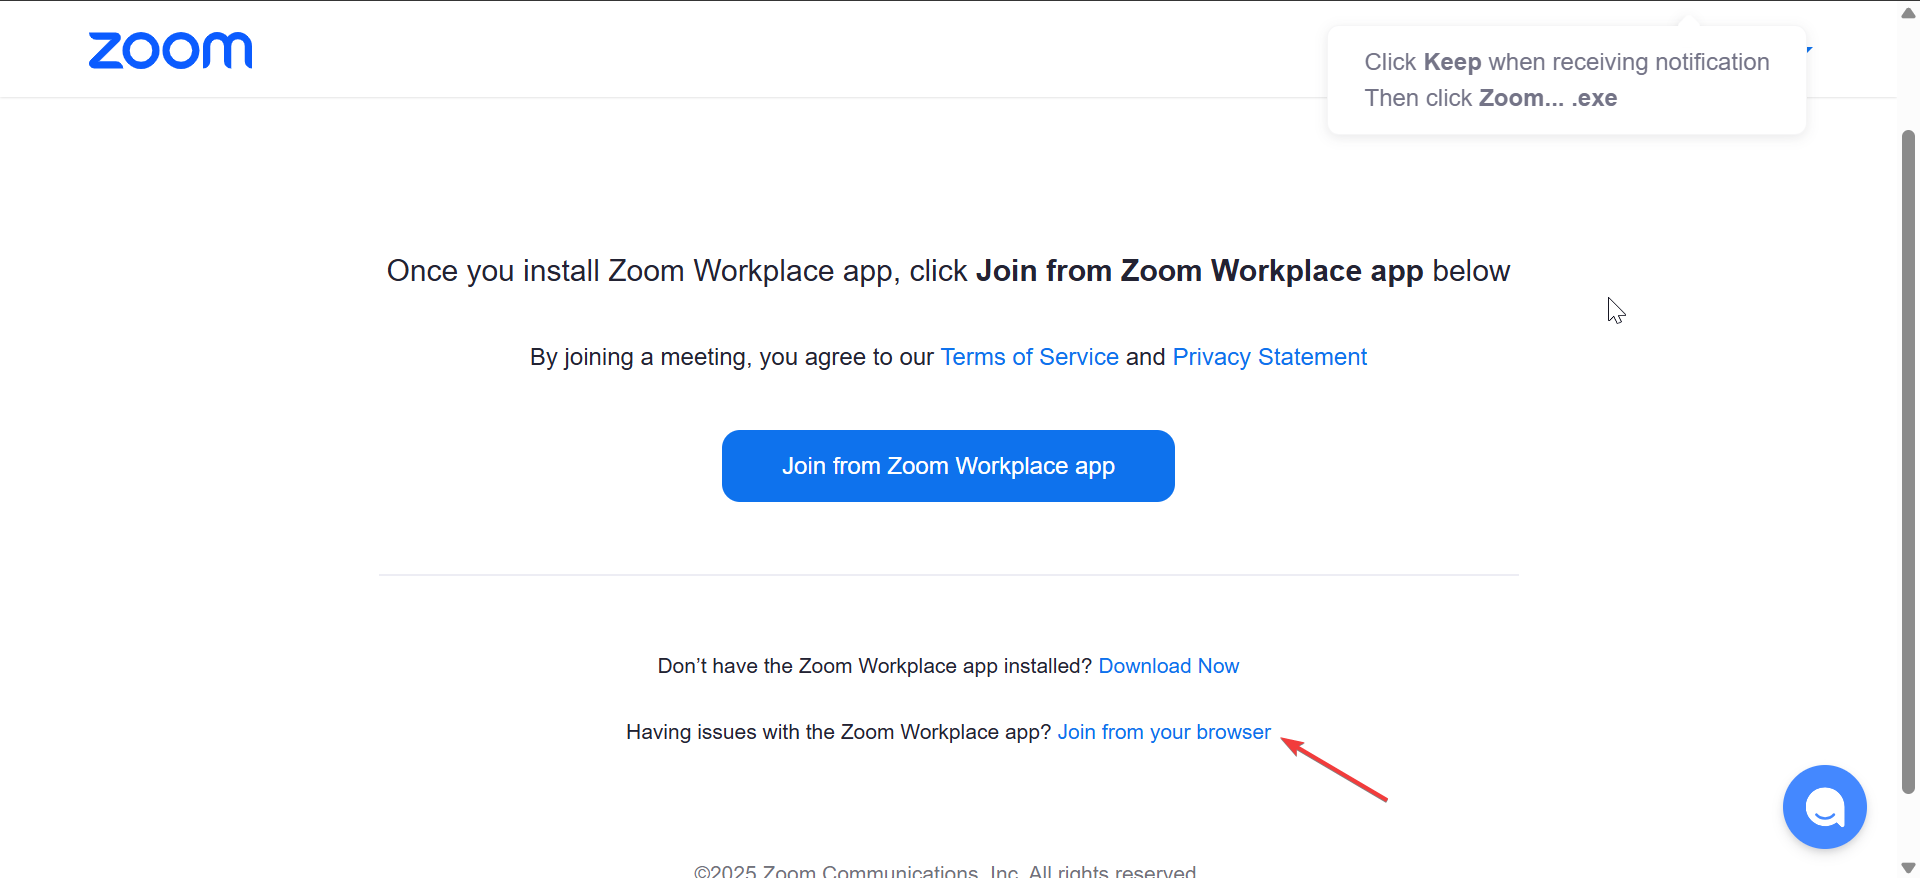Click the Zoom logo in the header

pyautogui.click(x=170, y=50)
